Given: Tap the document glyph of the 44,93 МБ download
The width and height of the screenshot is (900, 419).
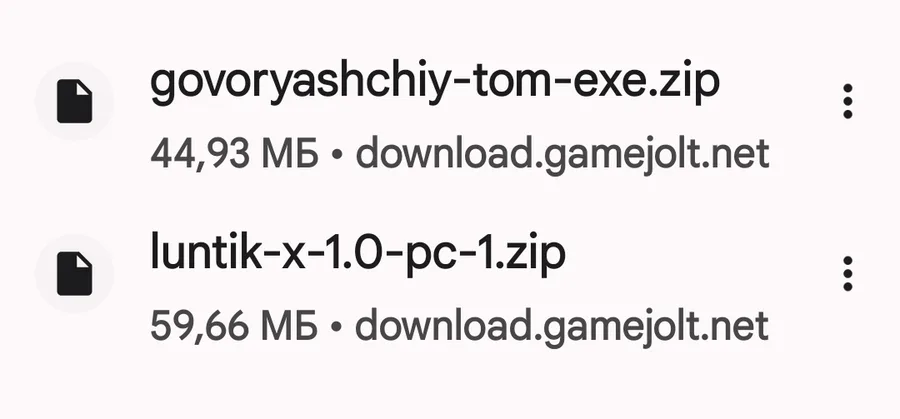Looking at the screenshot, I should pos(74,102).
